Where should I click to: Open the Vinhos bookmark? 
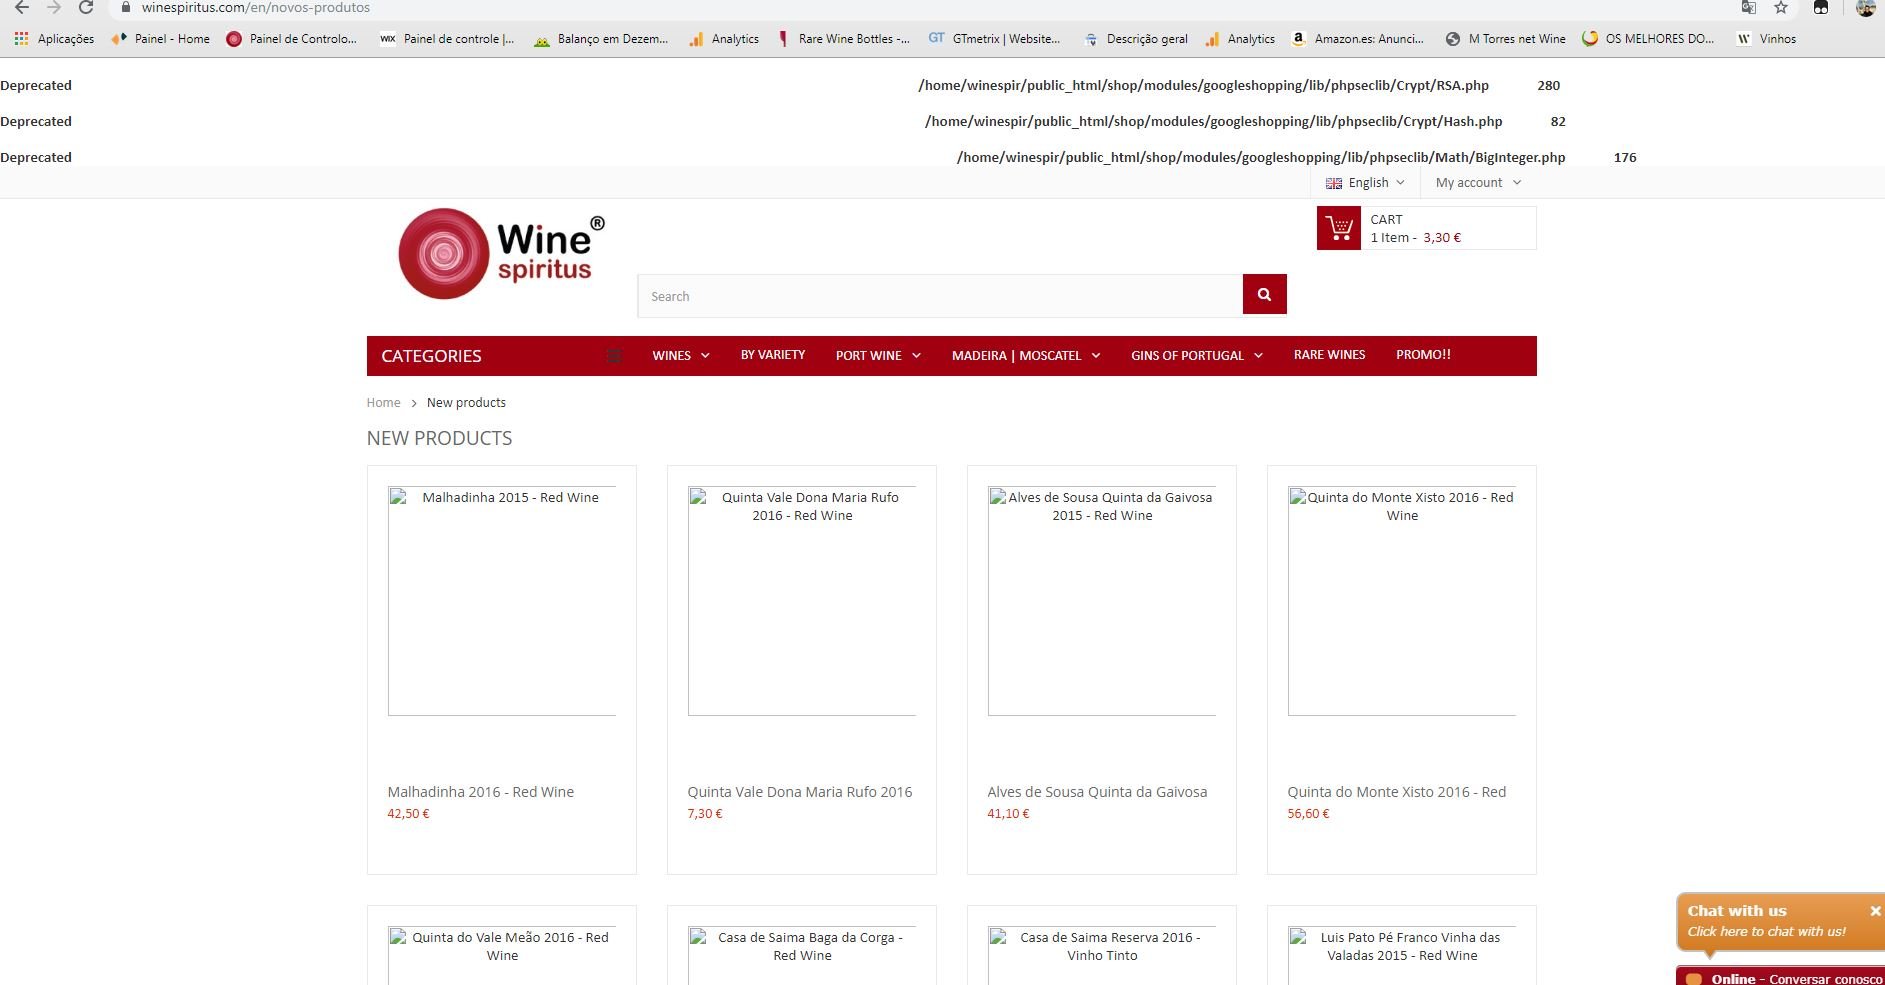pos(1766,39)
